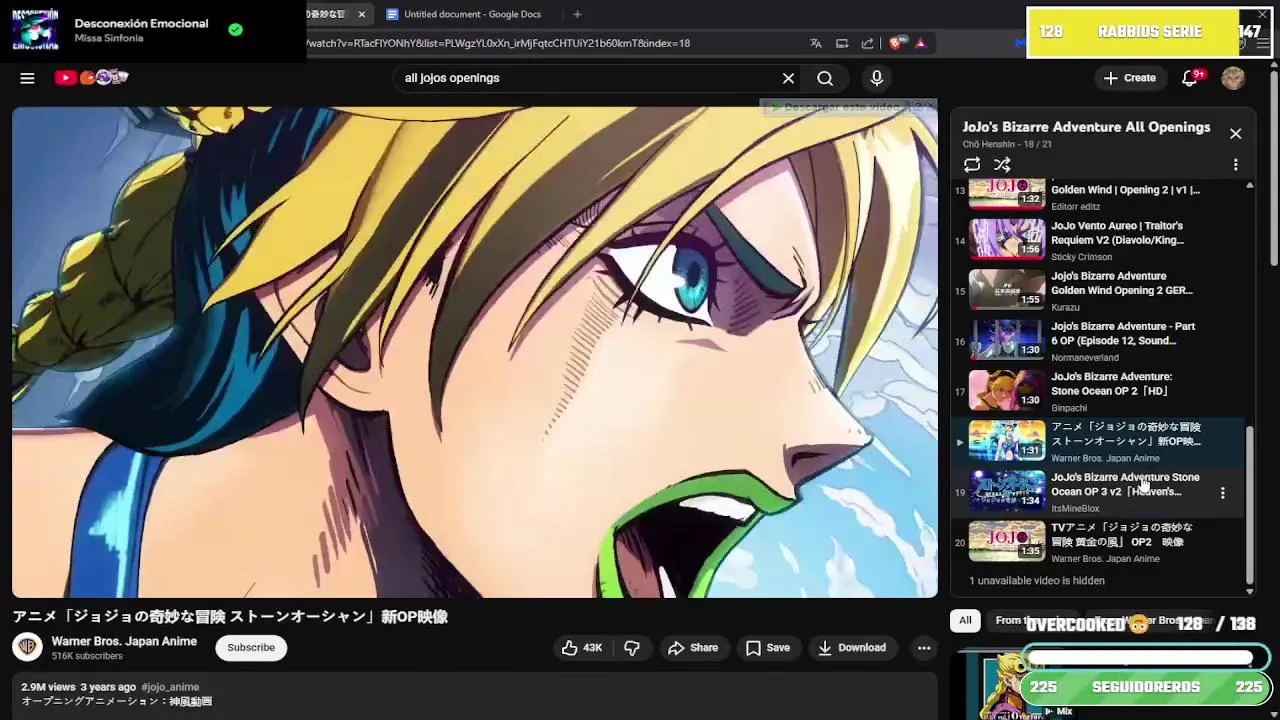Select the All filter chip
This screenshot has width=1280, height=720.
pos(965,620)
